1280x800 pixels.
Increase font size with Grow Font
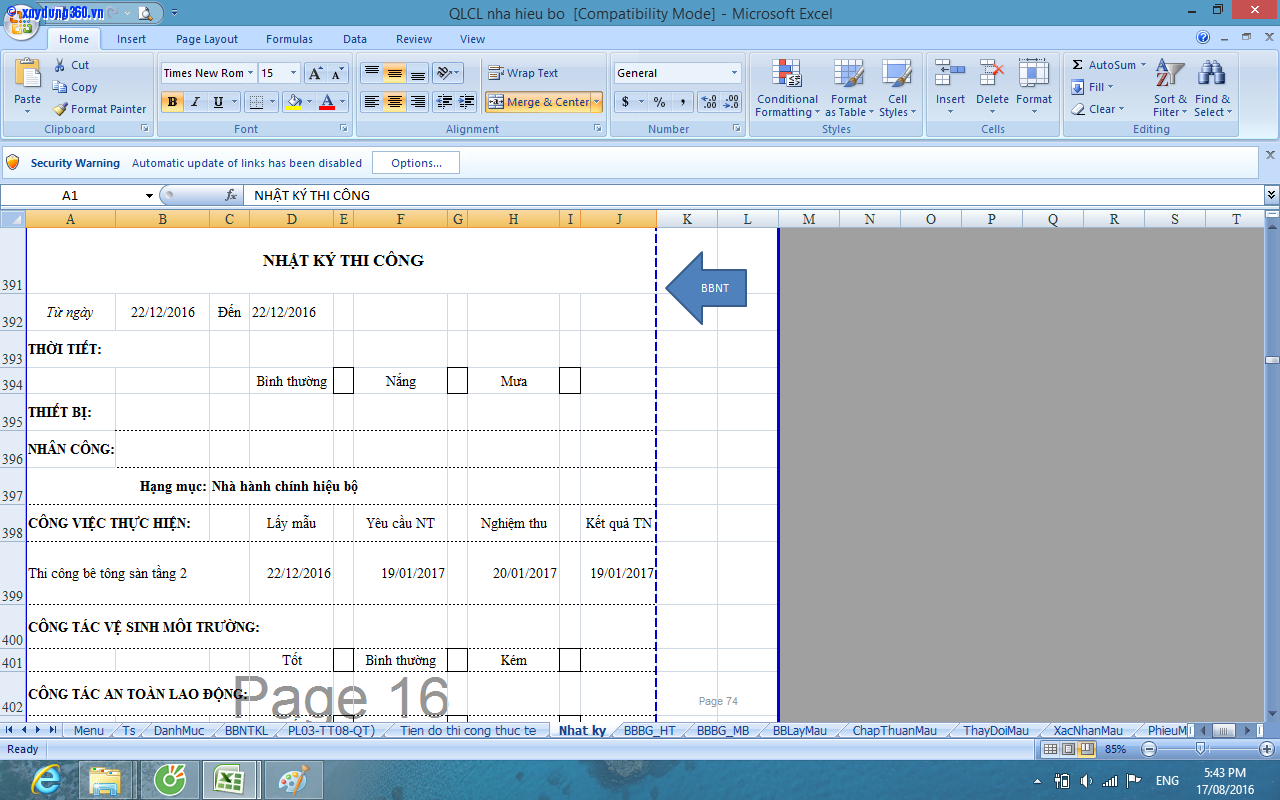[314, 73]
